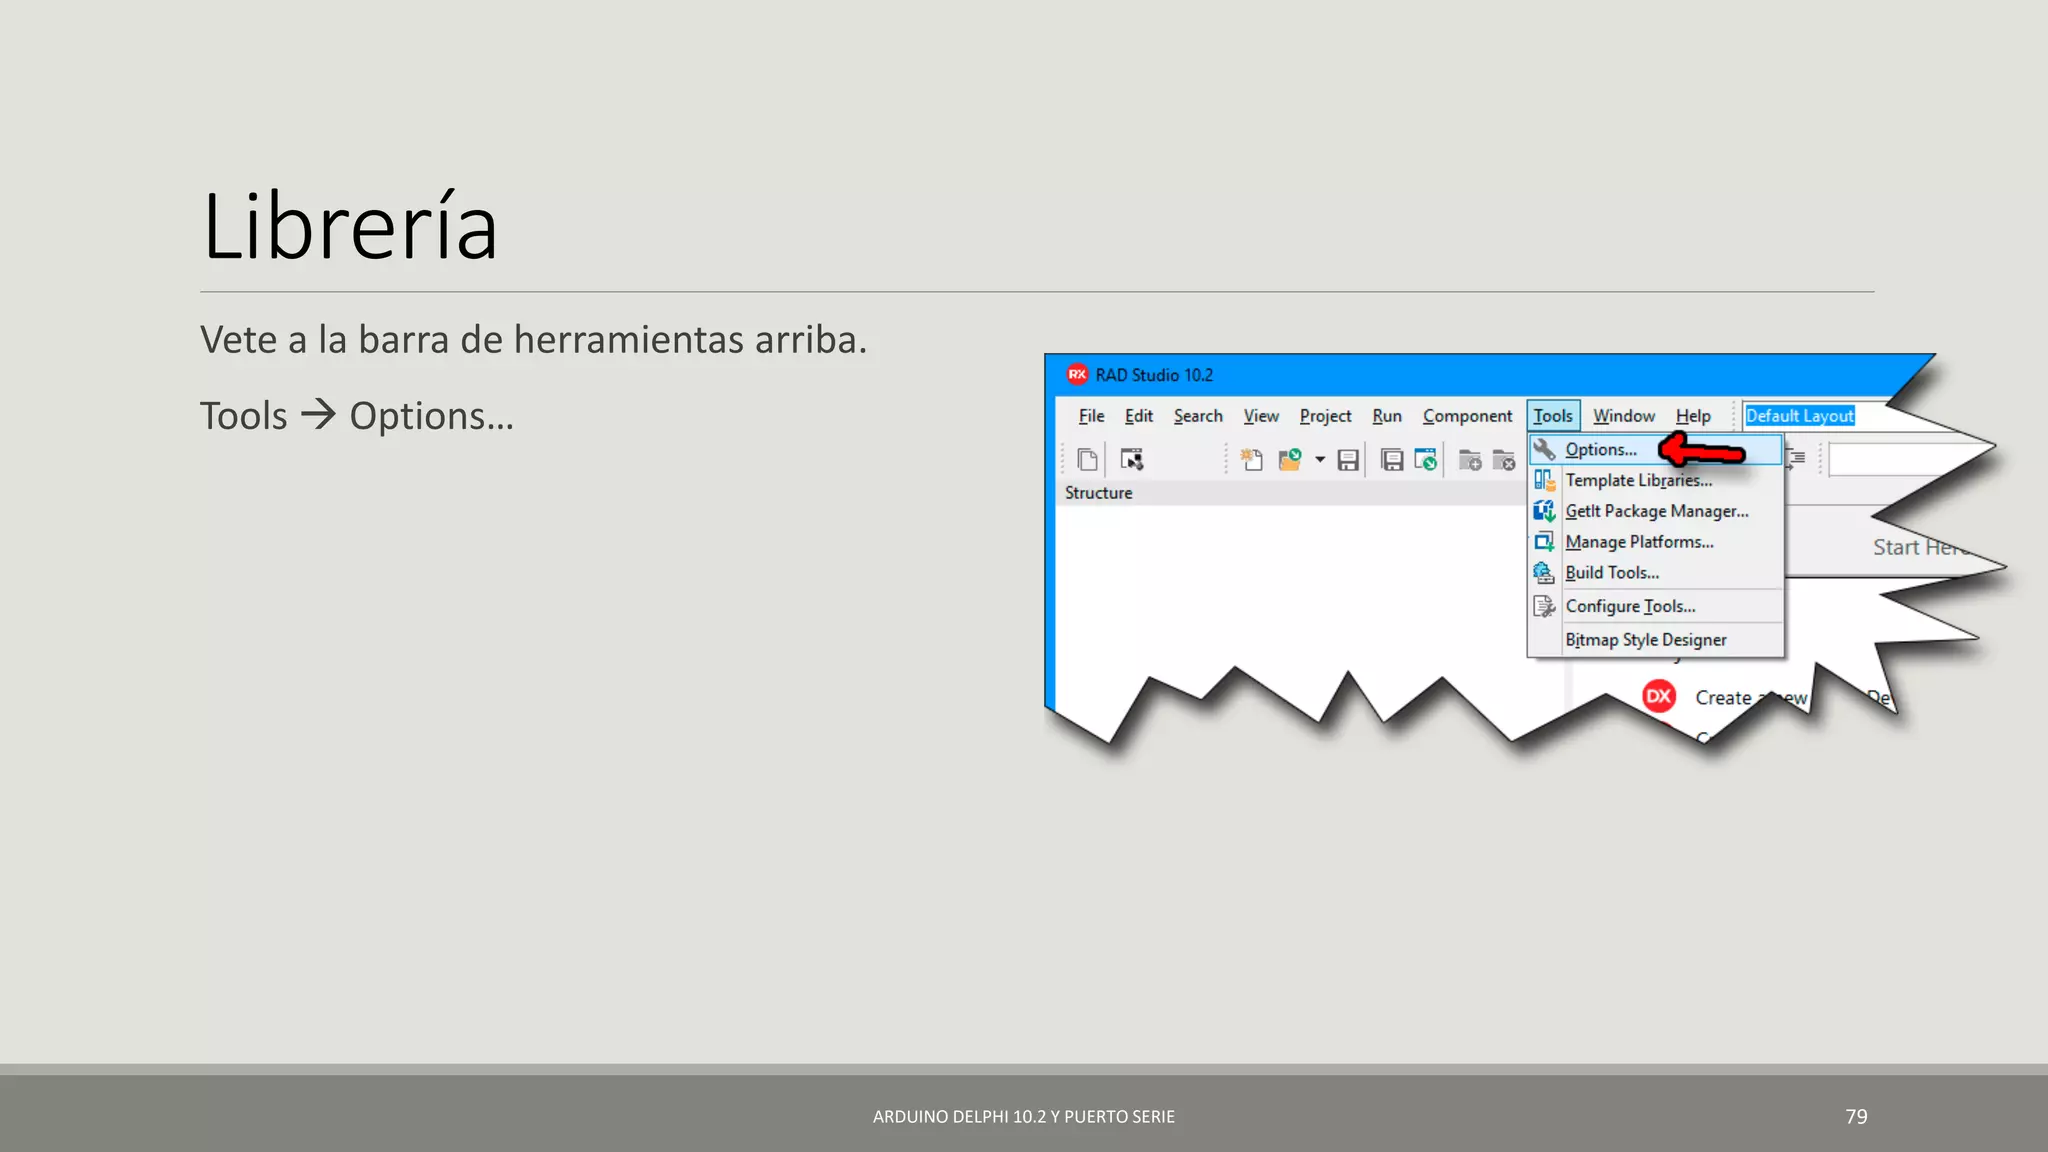This screenshot has height=1152, width=2048.
Task: Select Bitmap Style Designer entry
Action: tap(1655, 640)
